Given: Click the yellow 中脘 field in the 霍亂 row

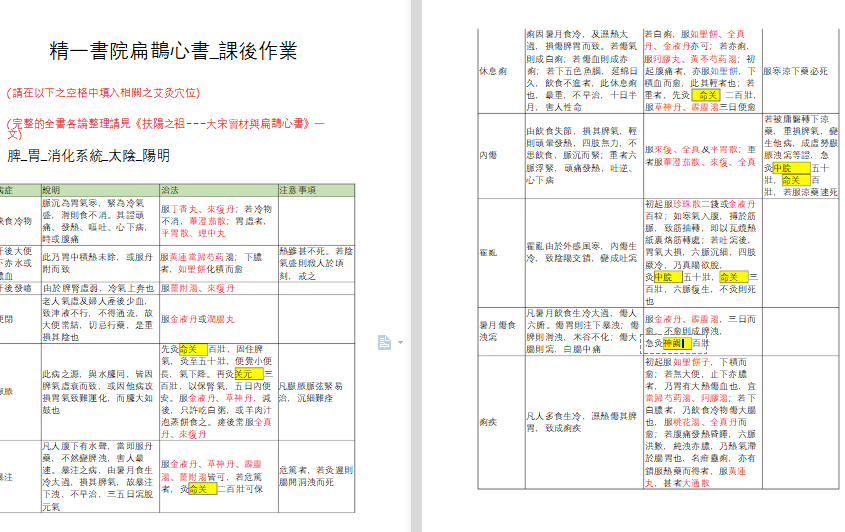Looking at the screenshot, I should click(668, 277).
